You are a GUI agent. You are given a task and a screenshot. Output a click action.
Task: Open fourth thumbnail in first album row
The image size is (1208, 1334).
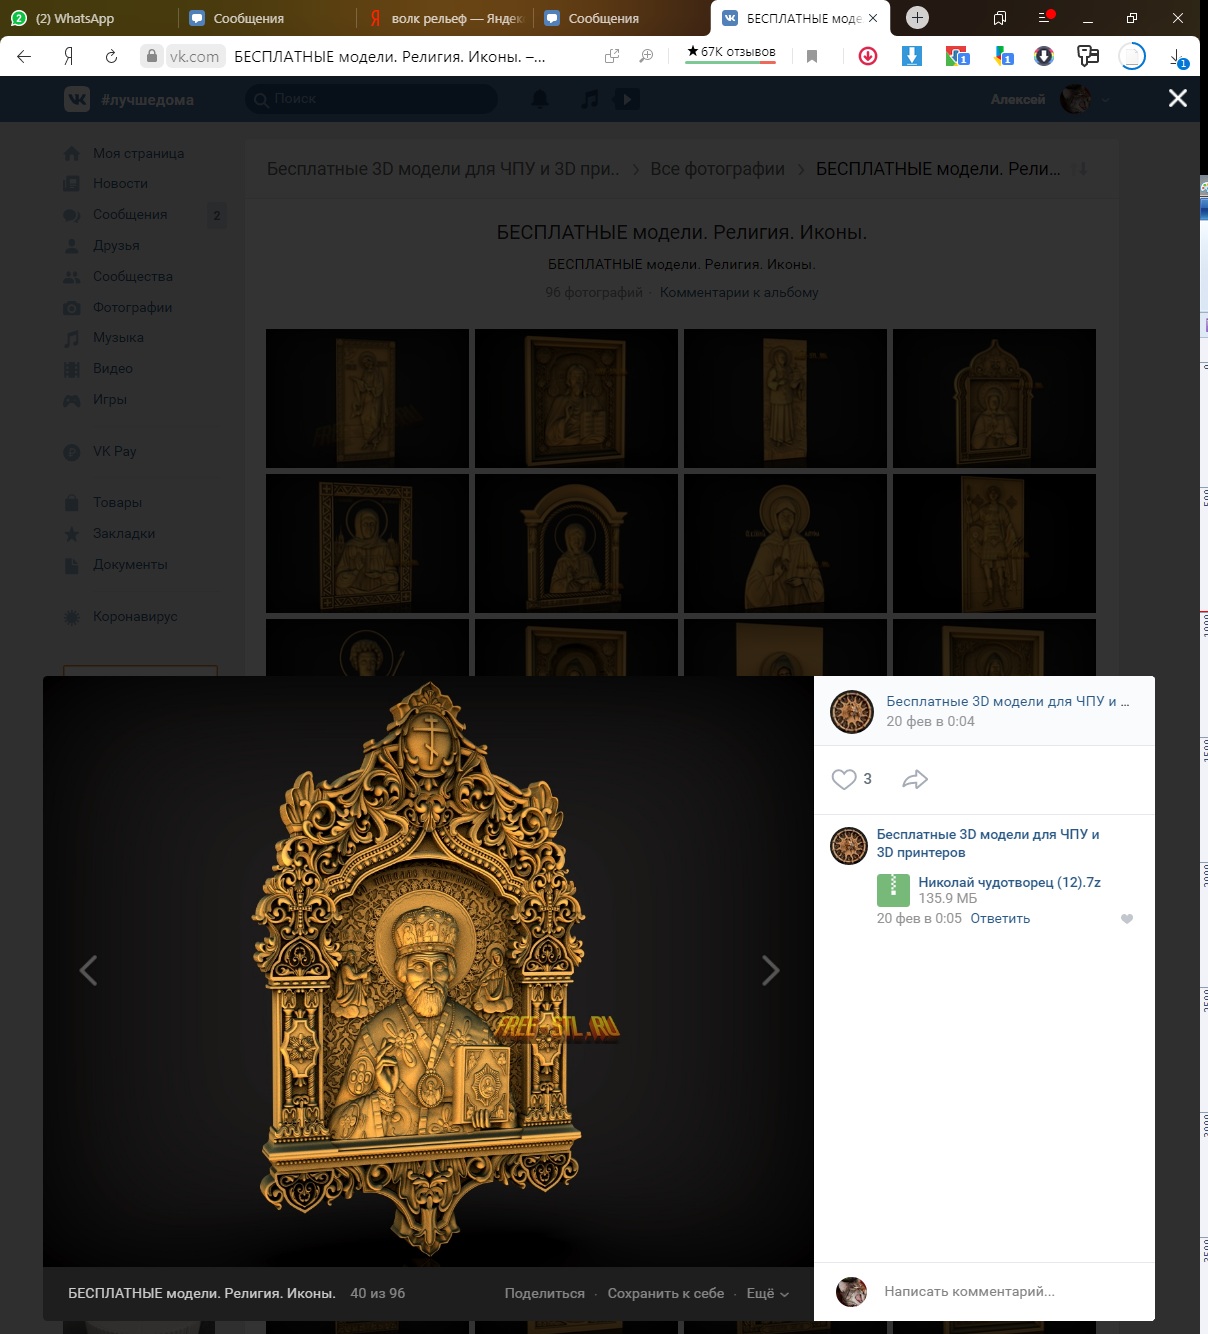pos(994,398)
